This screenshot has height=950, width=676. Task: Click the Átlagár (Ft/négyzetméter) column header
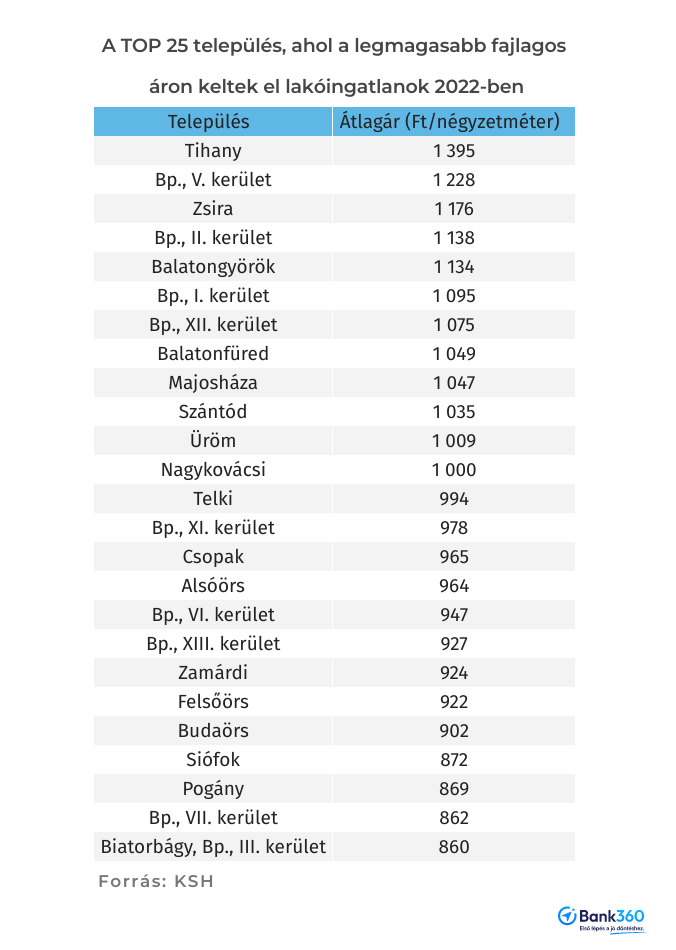[x=453, y=122]
